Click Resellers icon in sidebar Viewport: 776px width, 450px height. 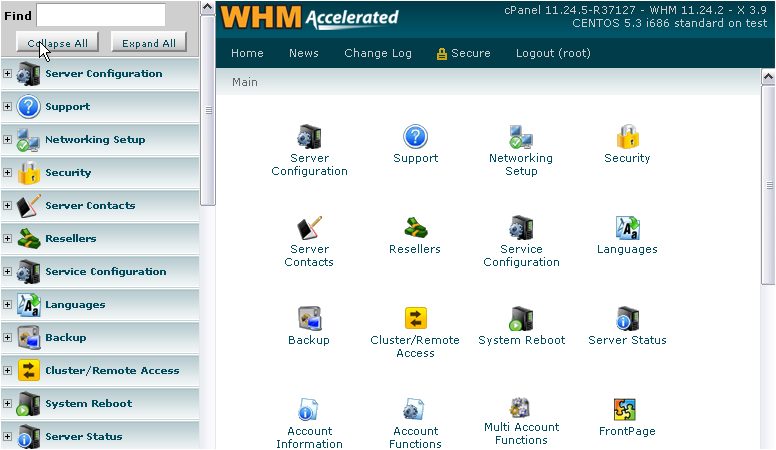[28, 239]
